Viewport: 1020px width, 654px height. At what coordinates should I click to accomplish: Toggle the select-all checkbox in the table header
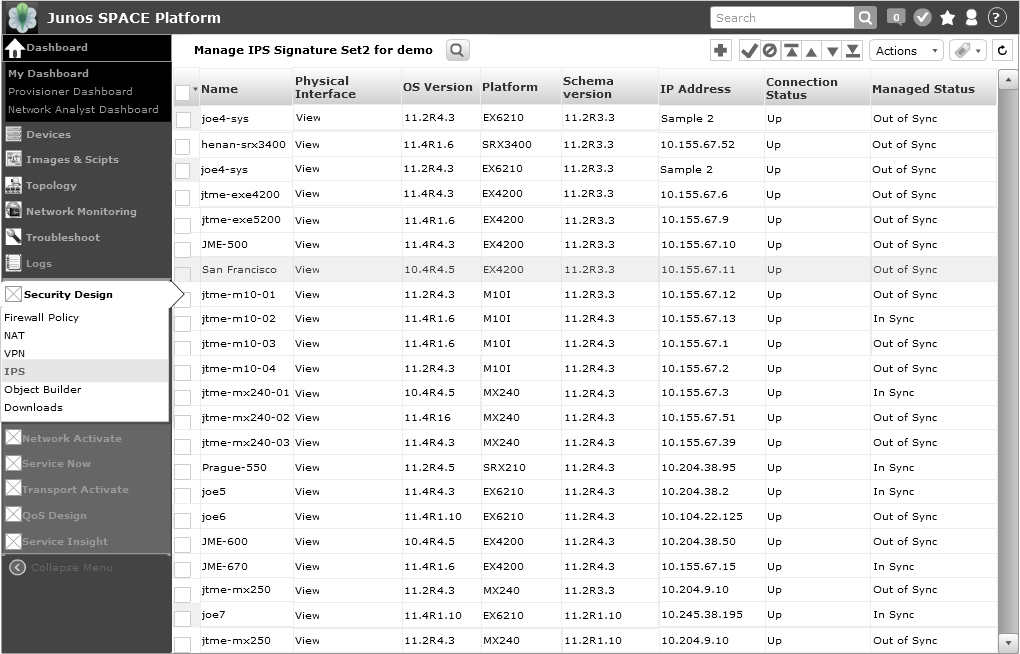[182, 93]
